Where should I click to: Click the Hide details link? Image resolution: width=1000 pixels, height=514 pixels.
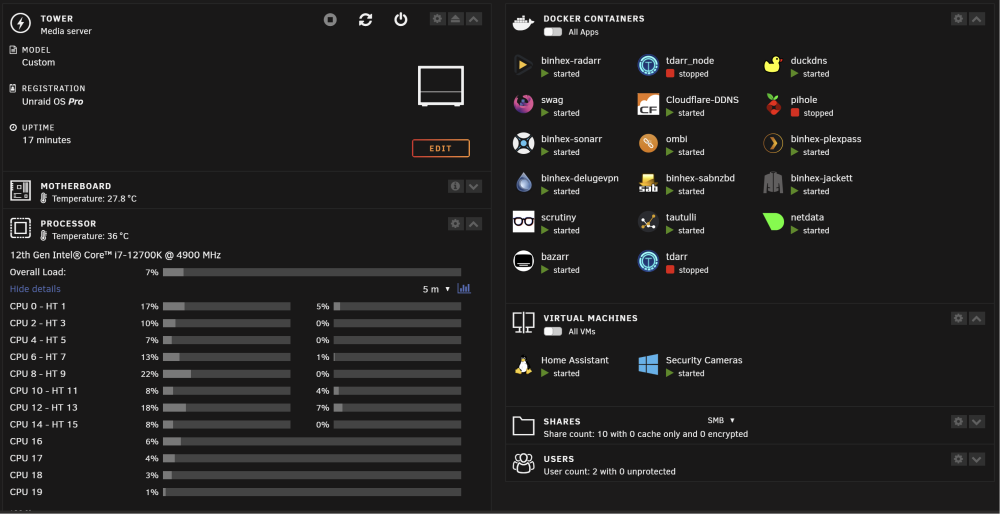tap(35, 289)
